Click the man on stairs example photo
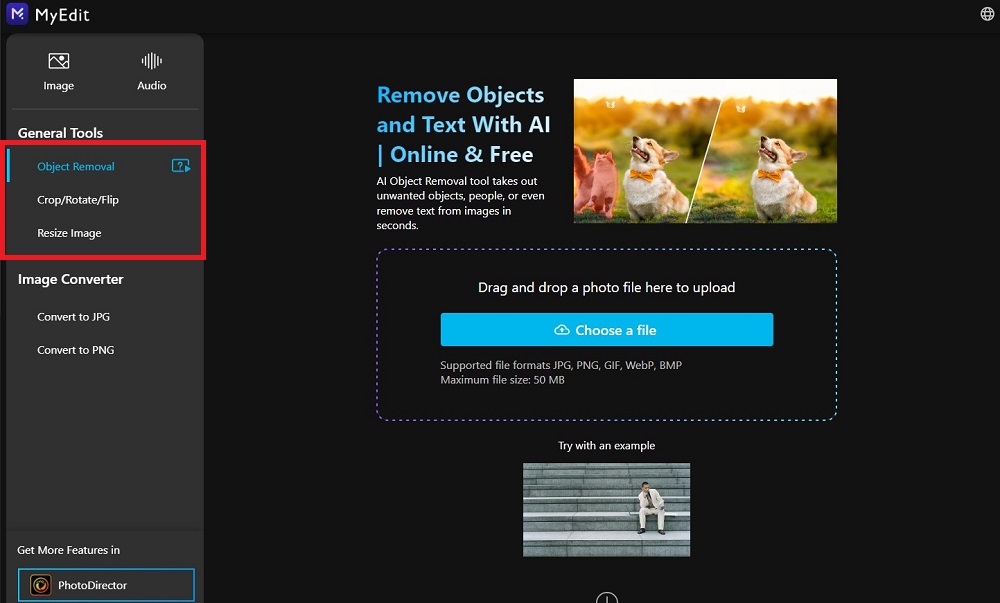This screenshot has width=1000, height=603. (x=606, y=509)
